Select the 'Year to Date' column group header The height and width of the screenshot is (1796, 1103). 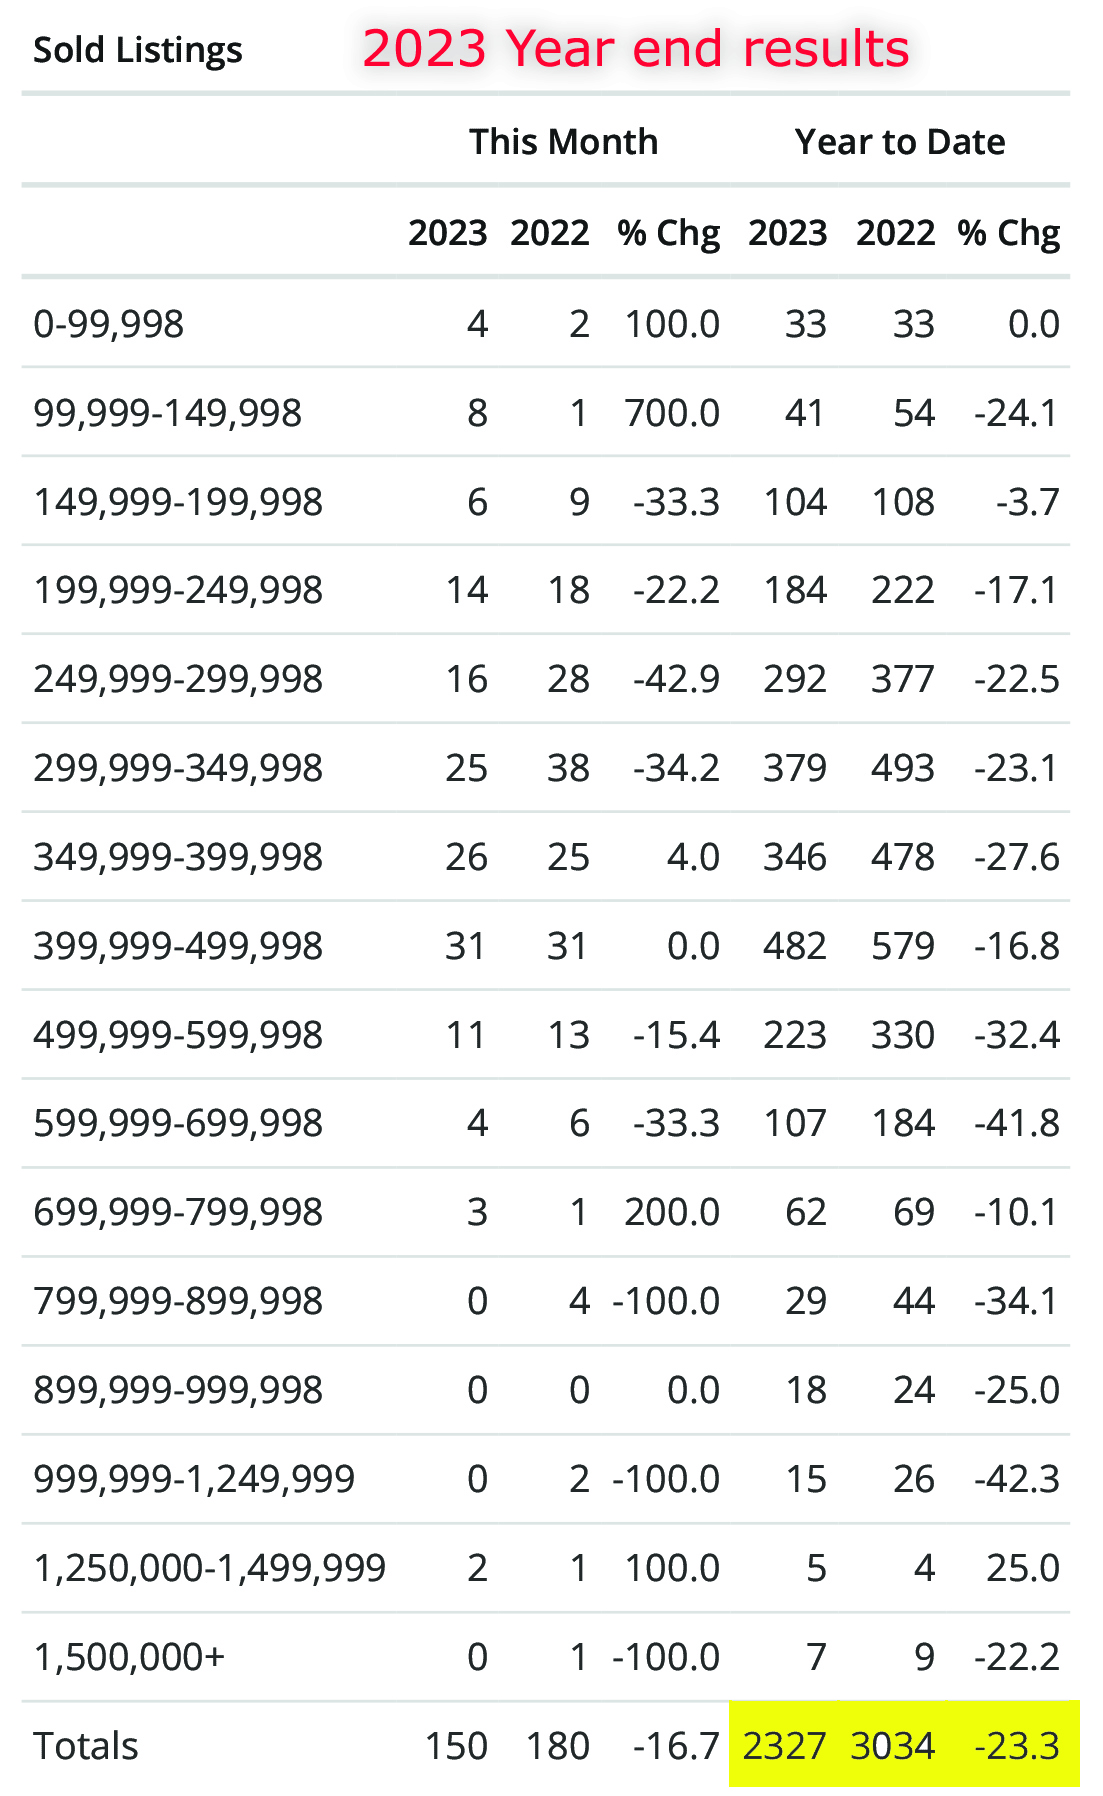(x=900, y=142)
